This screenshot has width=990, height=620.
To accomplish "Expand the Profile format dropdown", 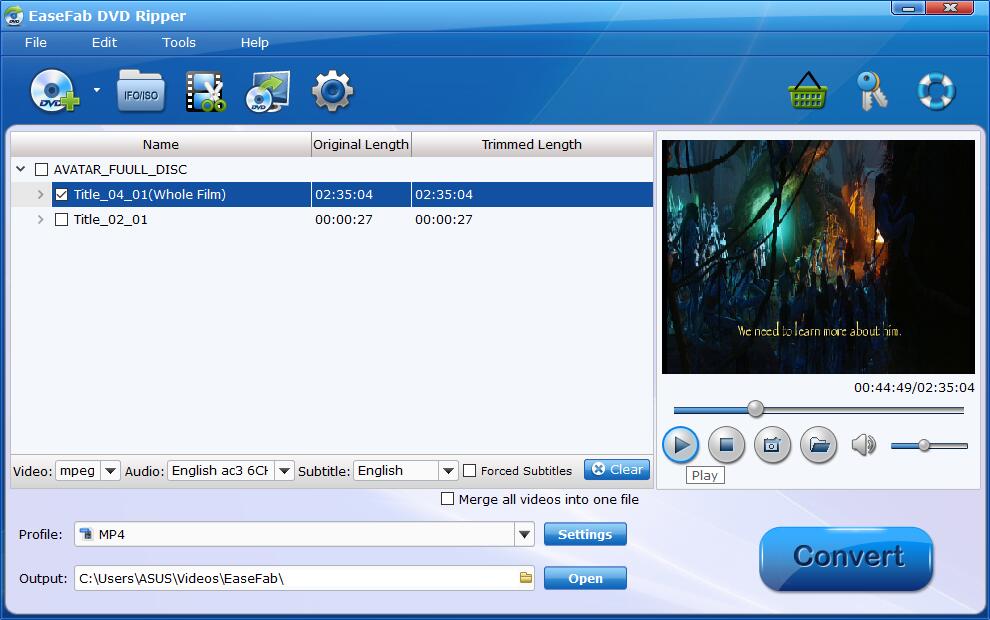I will coord(525,535).
